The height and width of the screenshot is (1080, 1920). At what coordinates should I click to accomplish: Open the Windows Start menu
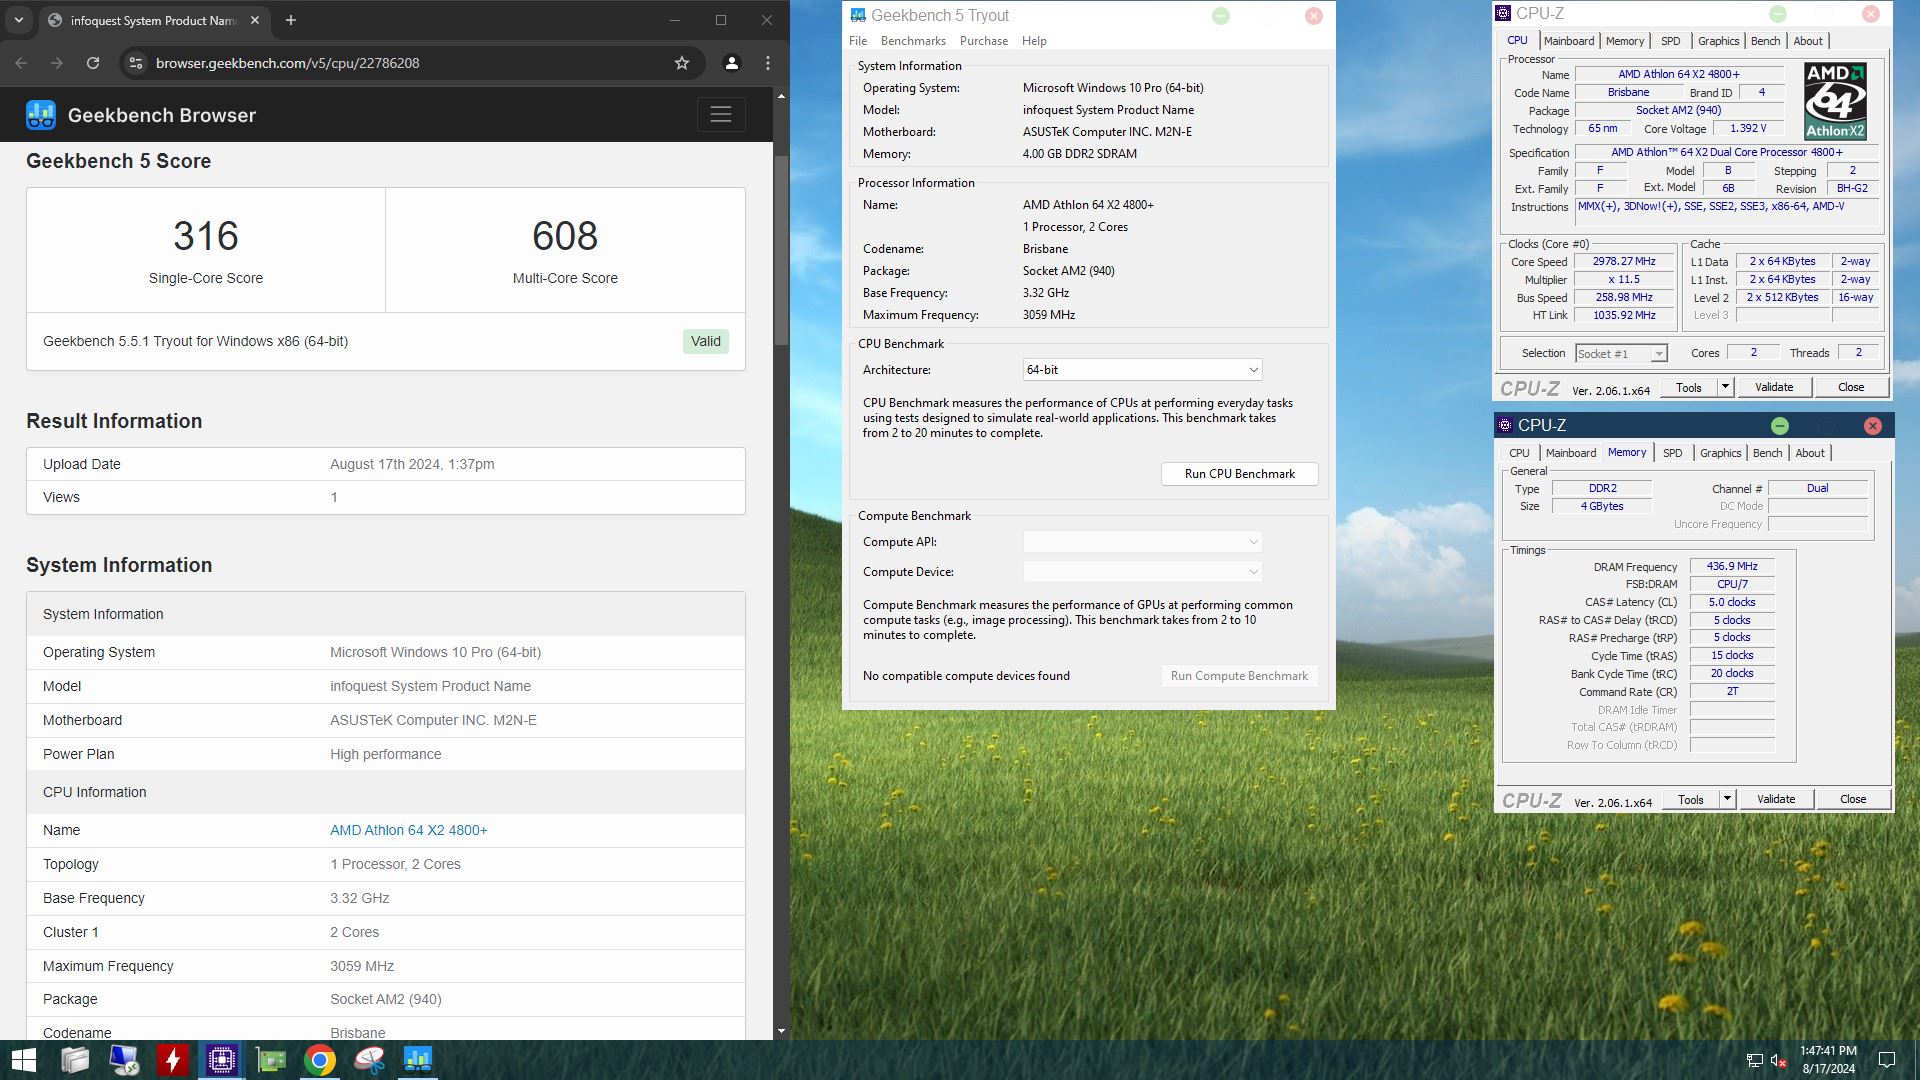tap(24, 1060)
